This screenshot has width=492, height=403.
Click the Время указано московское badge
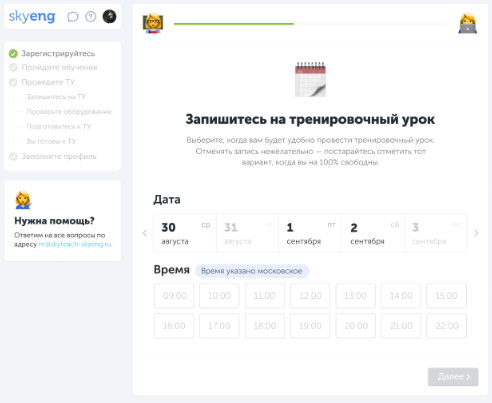[x=252, y=271]
